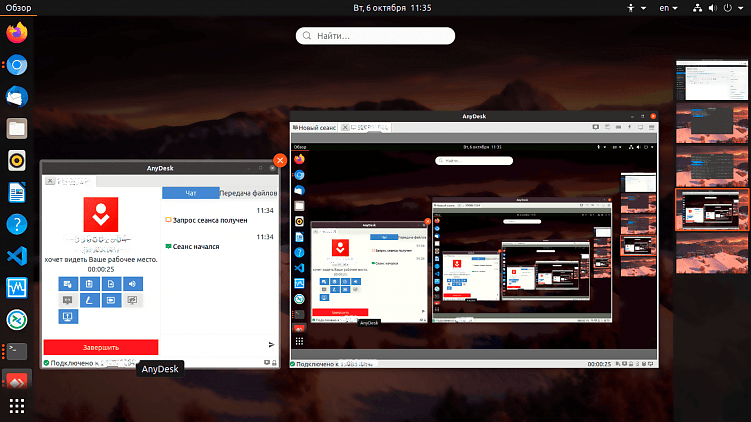The height and width of the screenshot is (422, 751).
Task: Click 'Подключено к' status in small AnyDesk window
Action: point(72,363)
